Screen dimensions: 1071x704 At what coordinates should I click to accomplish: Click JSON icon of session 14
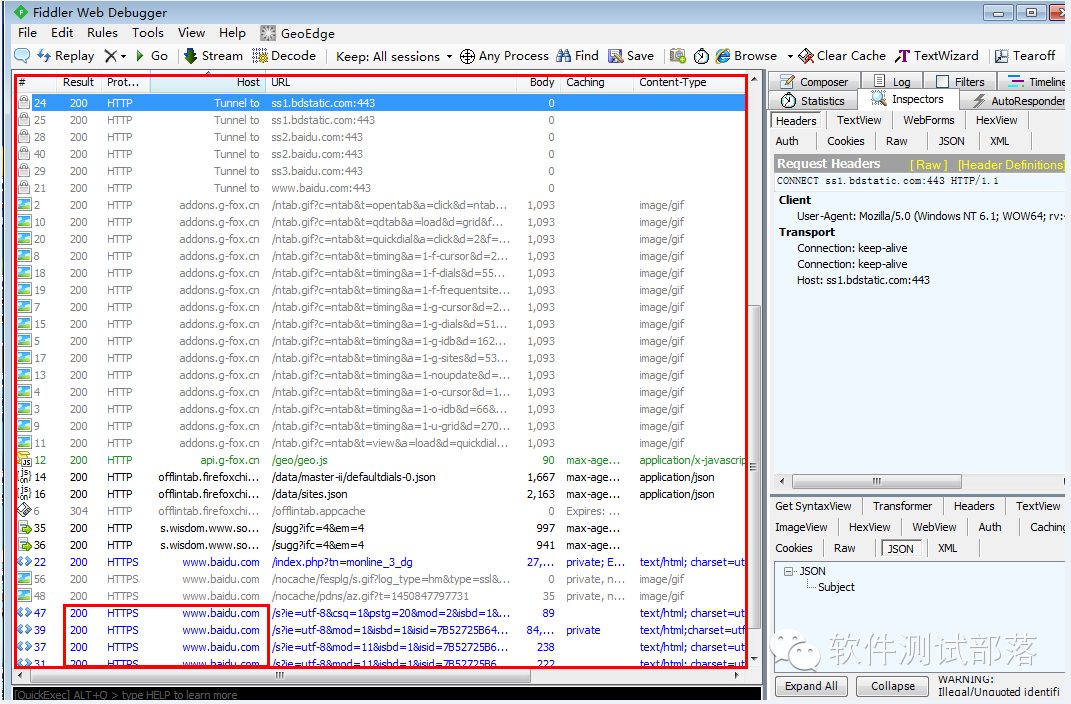pos(24,477)
